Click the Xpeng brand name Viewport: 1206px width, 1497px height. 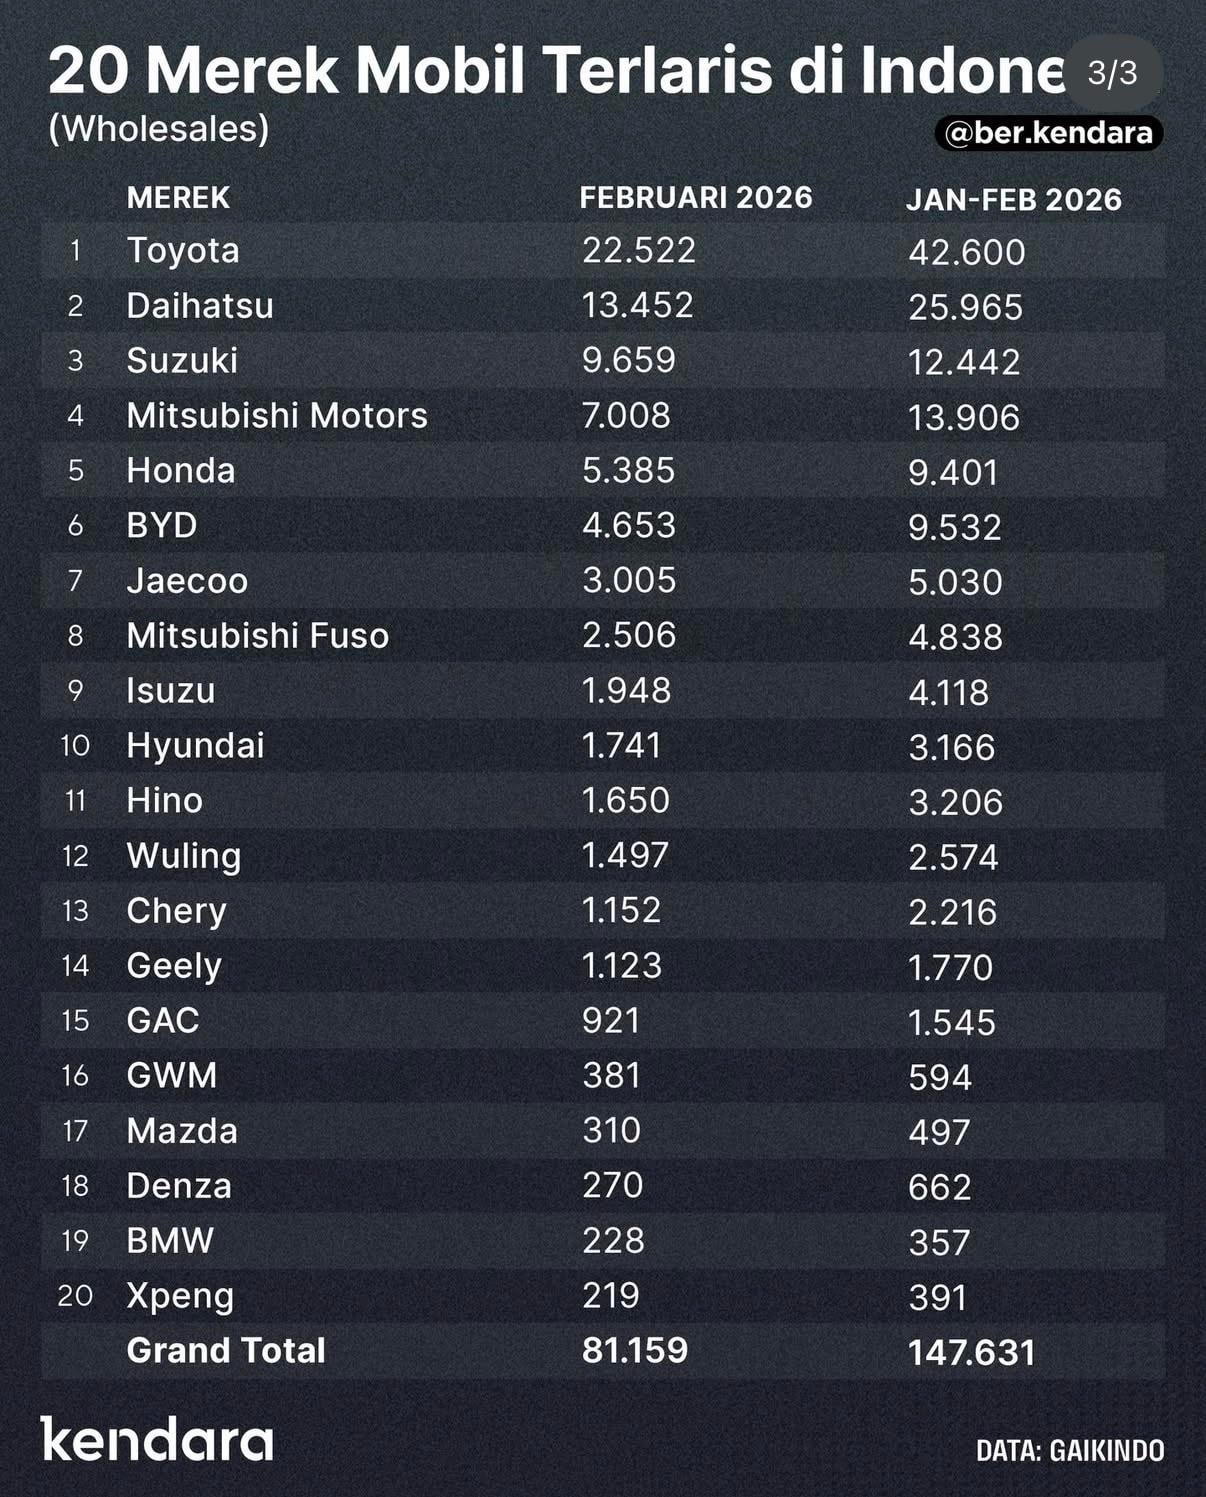[180, 1296]
